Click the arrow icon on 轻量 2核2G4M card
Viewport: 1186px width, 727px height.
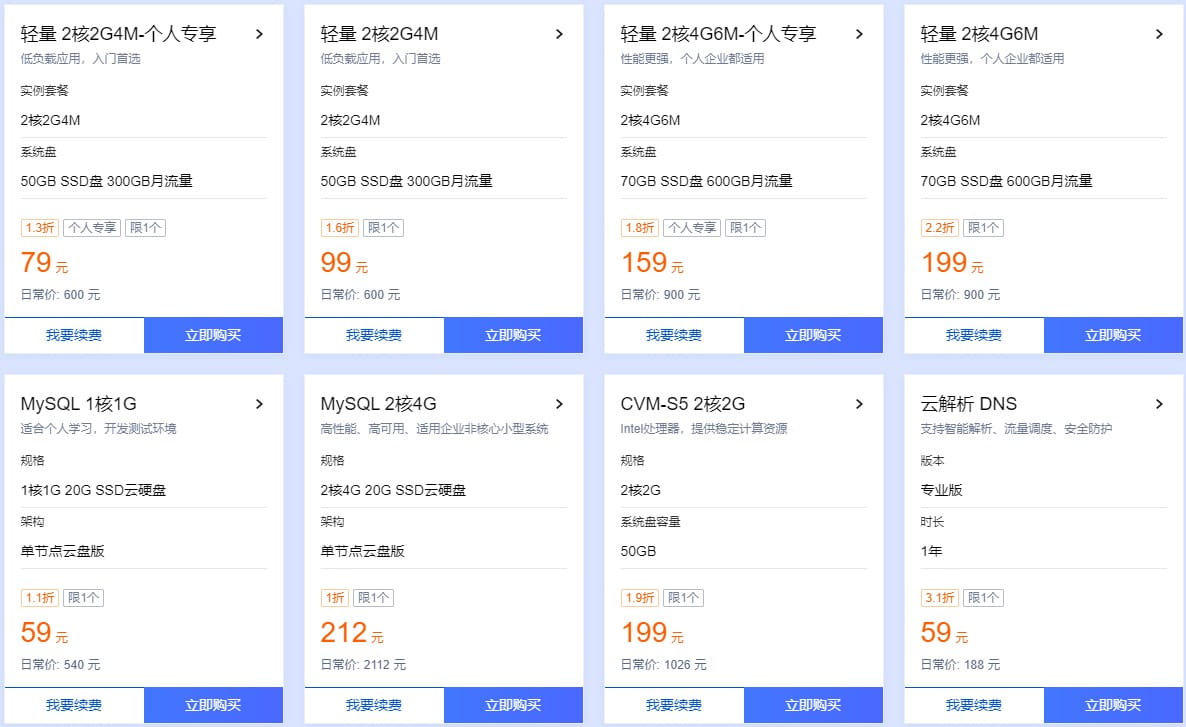(x=559, y=33)
